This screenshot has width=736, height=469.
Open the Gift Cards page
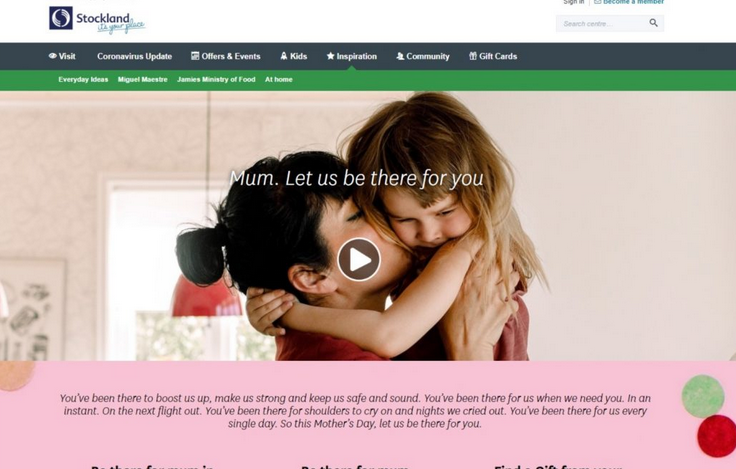pyautogui.click(x=493, y=56)
